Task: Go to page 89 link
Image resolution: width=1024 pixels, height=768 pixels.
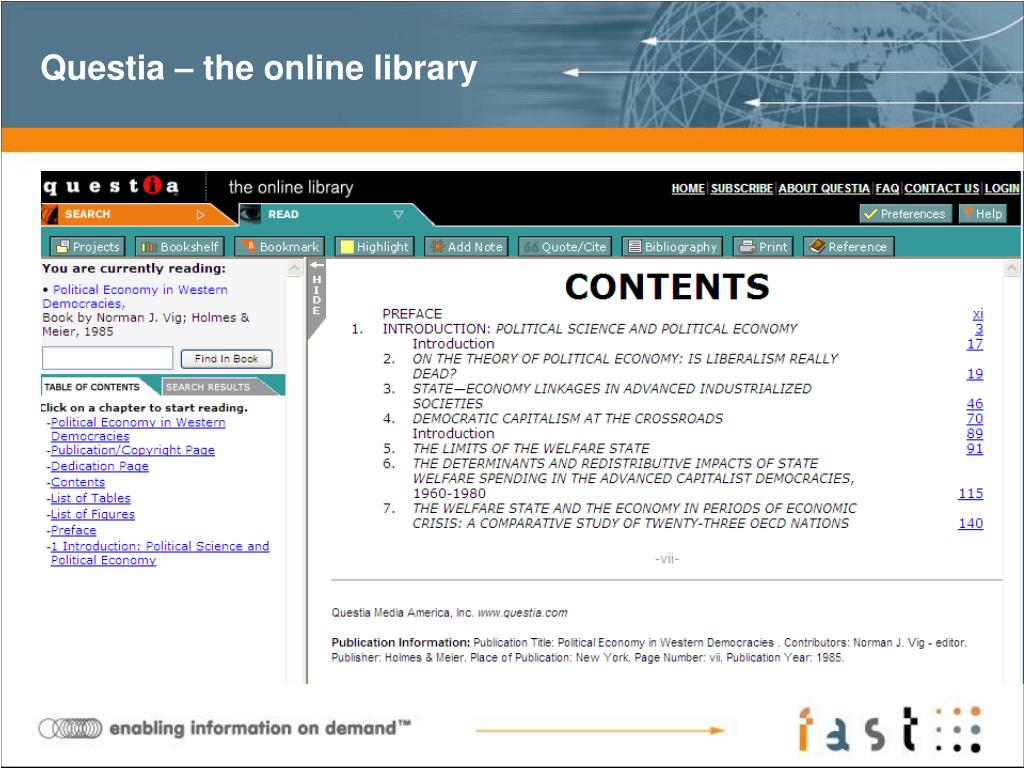Action: coord(975,434)
